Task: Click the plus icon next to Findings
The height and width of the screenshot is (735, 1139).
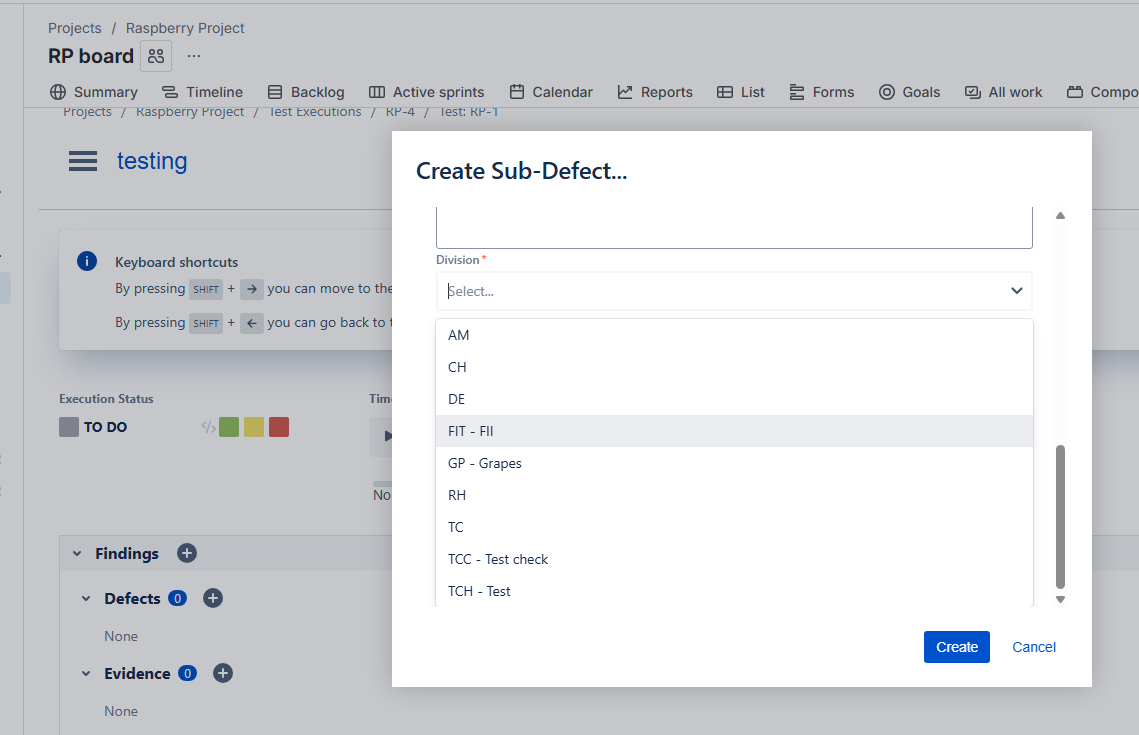Action: click(x=187, y=553)
